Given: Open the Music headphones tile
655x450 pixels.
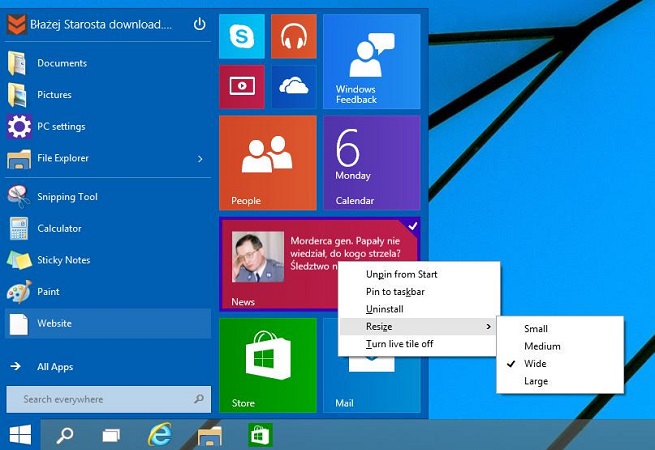Looking at the screenshot, I should pyautogui.click(x=294, y=36).
